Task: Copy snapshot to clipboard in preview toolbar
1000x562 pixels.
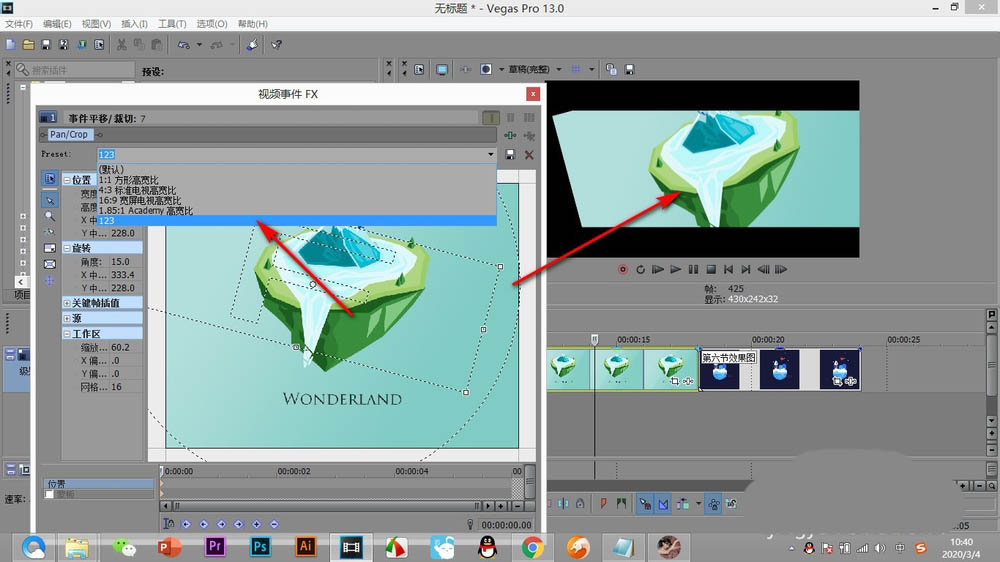Action: coord(611,69)
